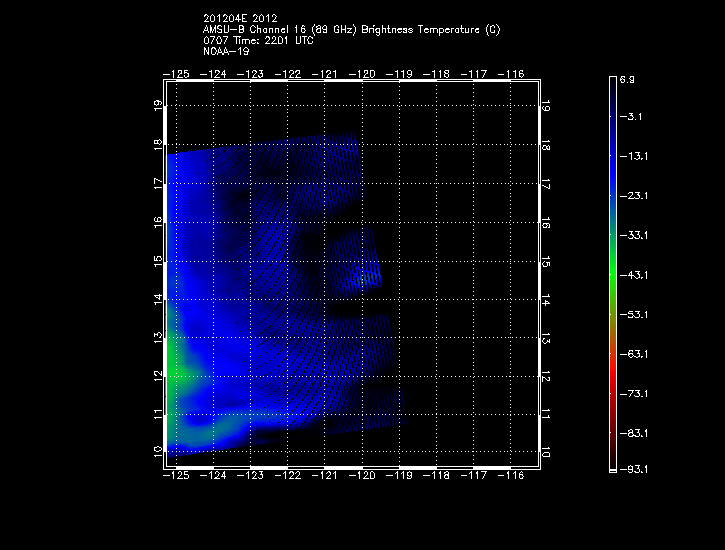Click the -125 longitude label on top axis
The image size is (725, 550).
[176, 74]
